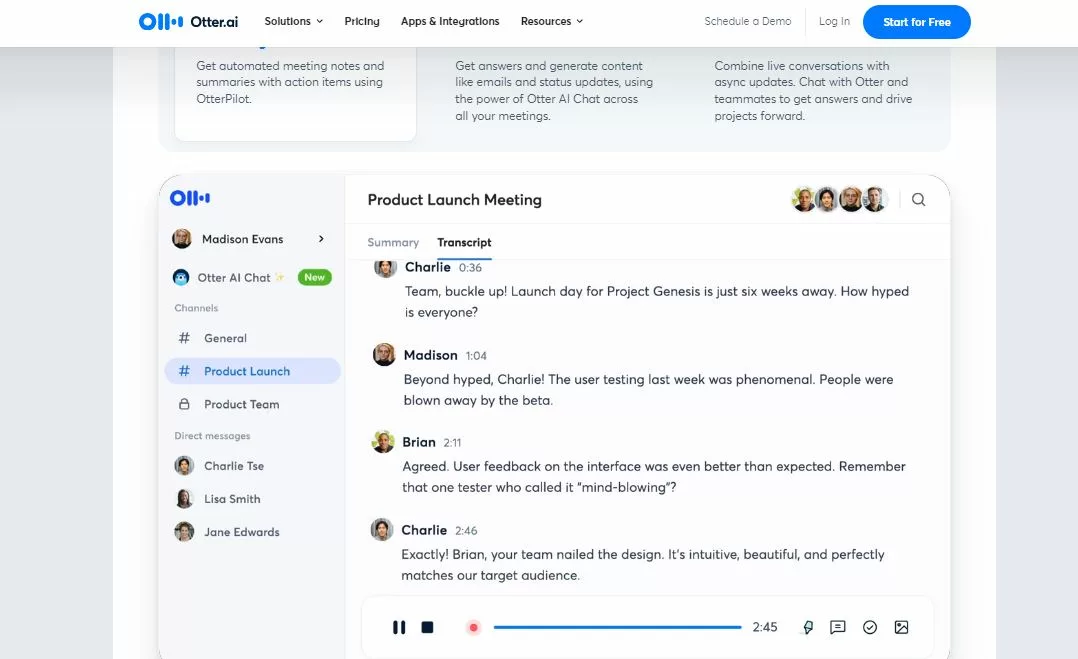The width and height of the screenshot is (1078, 659).
Task: Click the lock icon next to Product Team
Action: point(184,404)
